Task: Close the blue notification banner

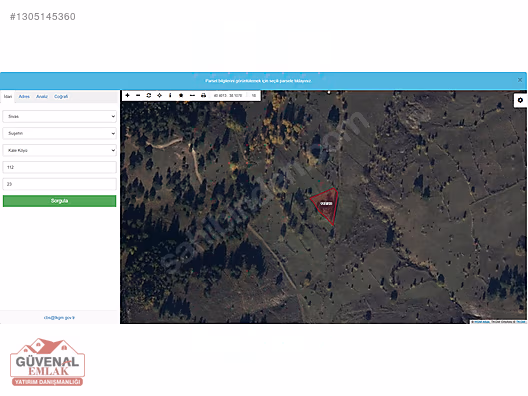Action: 520,80
